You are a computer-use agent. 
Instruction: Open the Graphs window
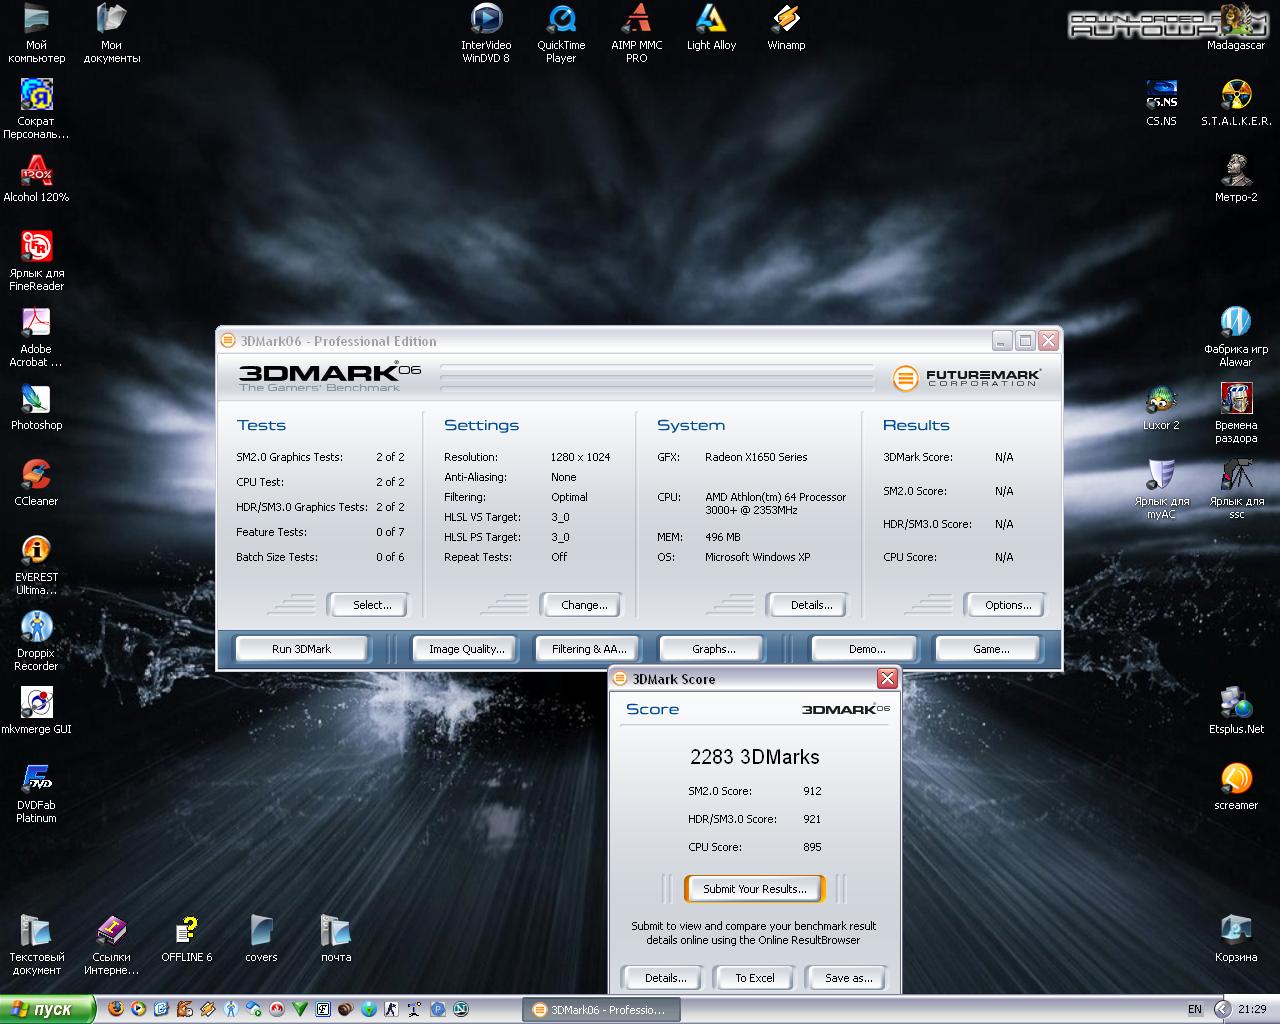pos(713,649)
